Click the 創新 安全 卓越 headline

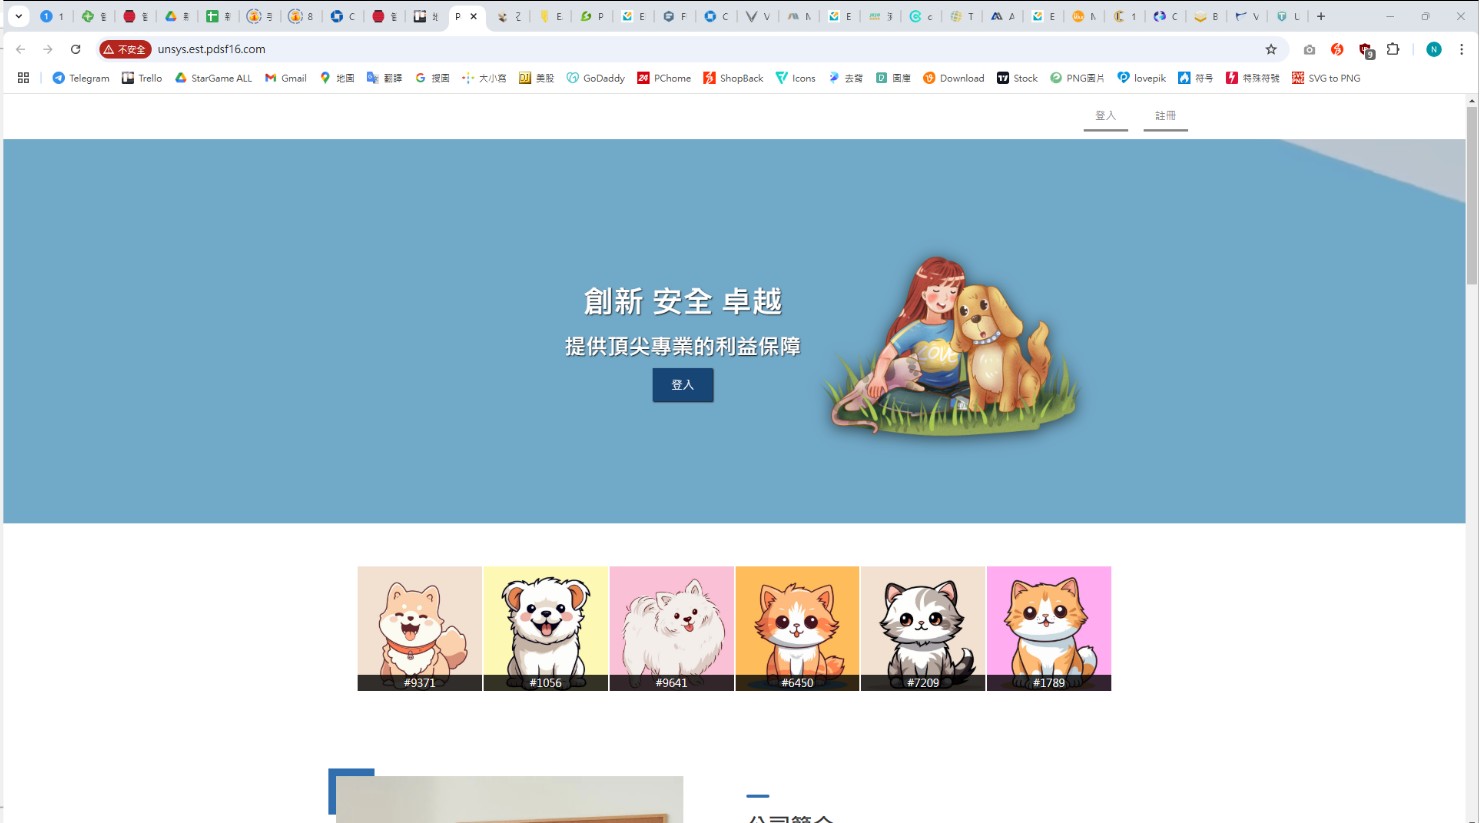click(683, 301)
